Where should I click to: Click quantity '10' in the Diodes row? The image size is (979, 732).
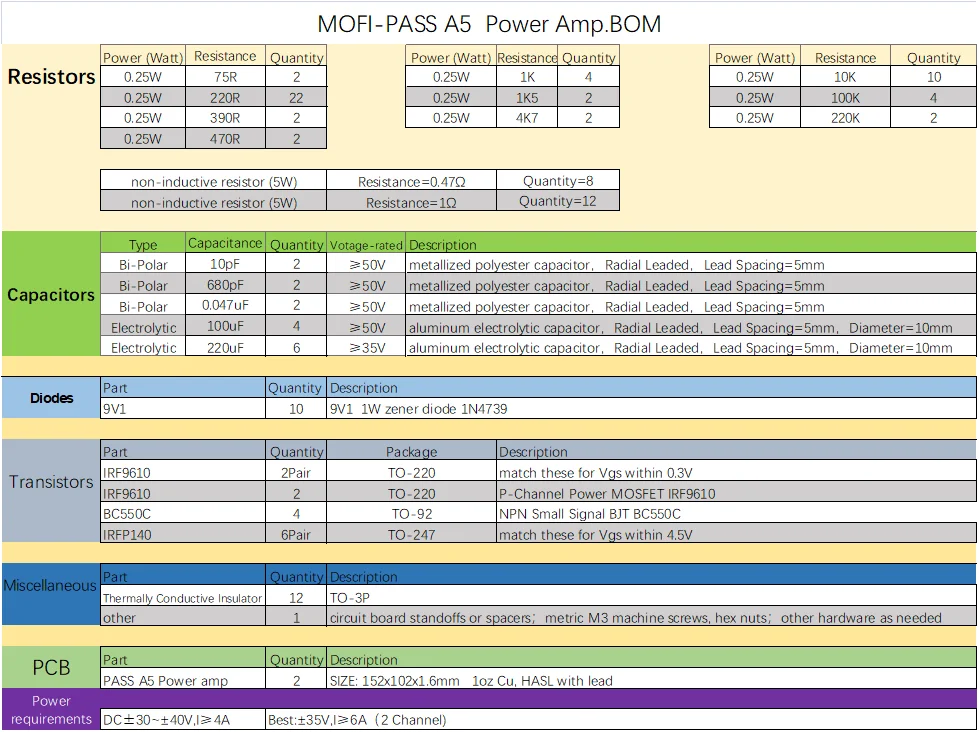[x=296, y=409]
